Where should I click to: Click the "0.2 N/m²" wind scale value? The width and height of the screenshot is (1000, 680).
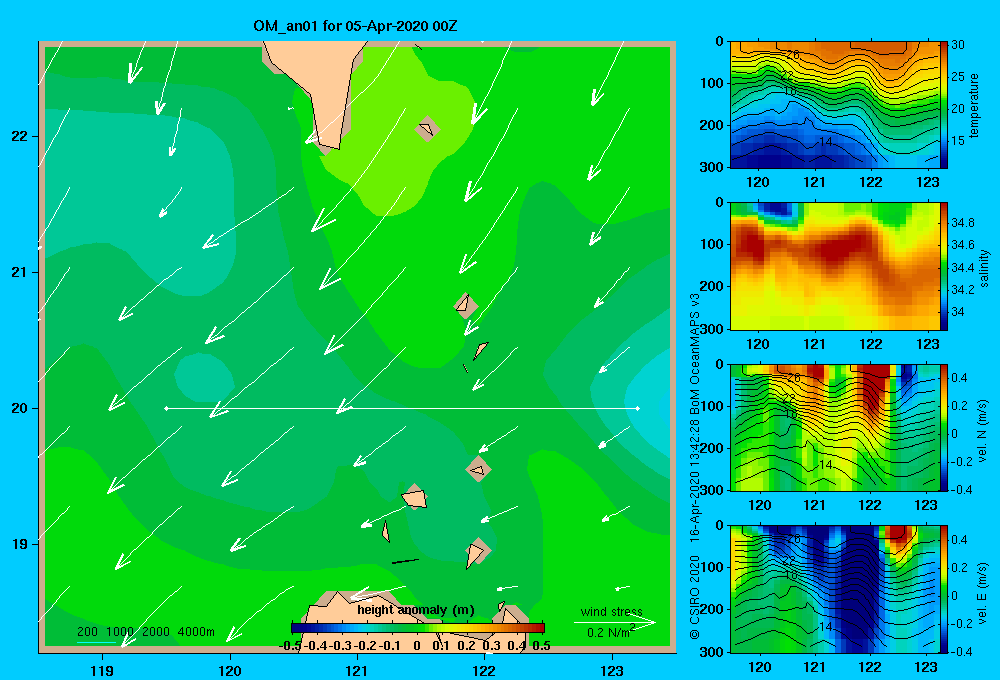611,632
